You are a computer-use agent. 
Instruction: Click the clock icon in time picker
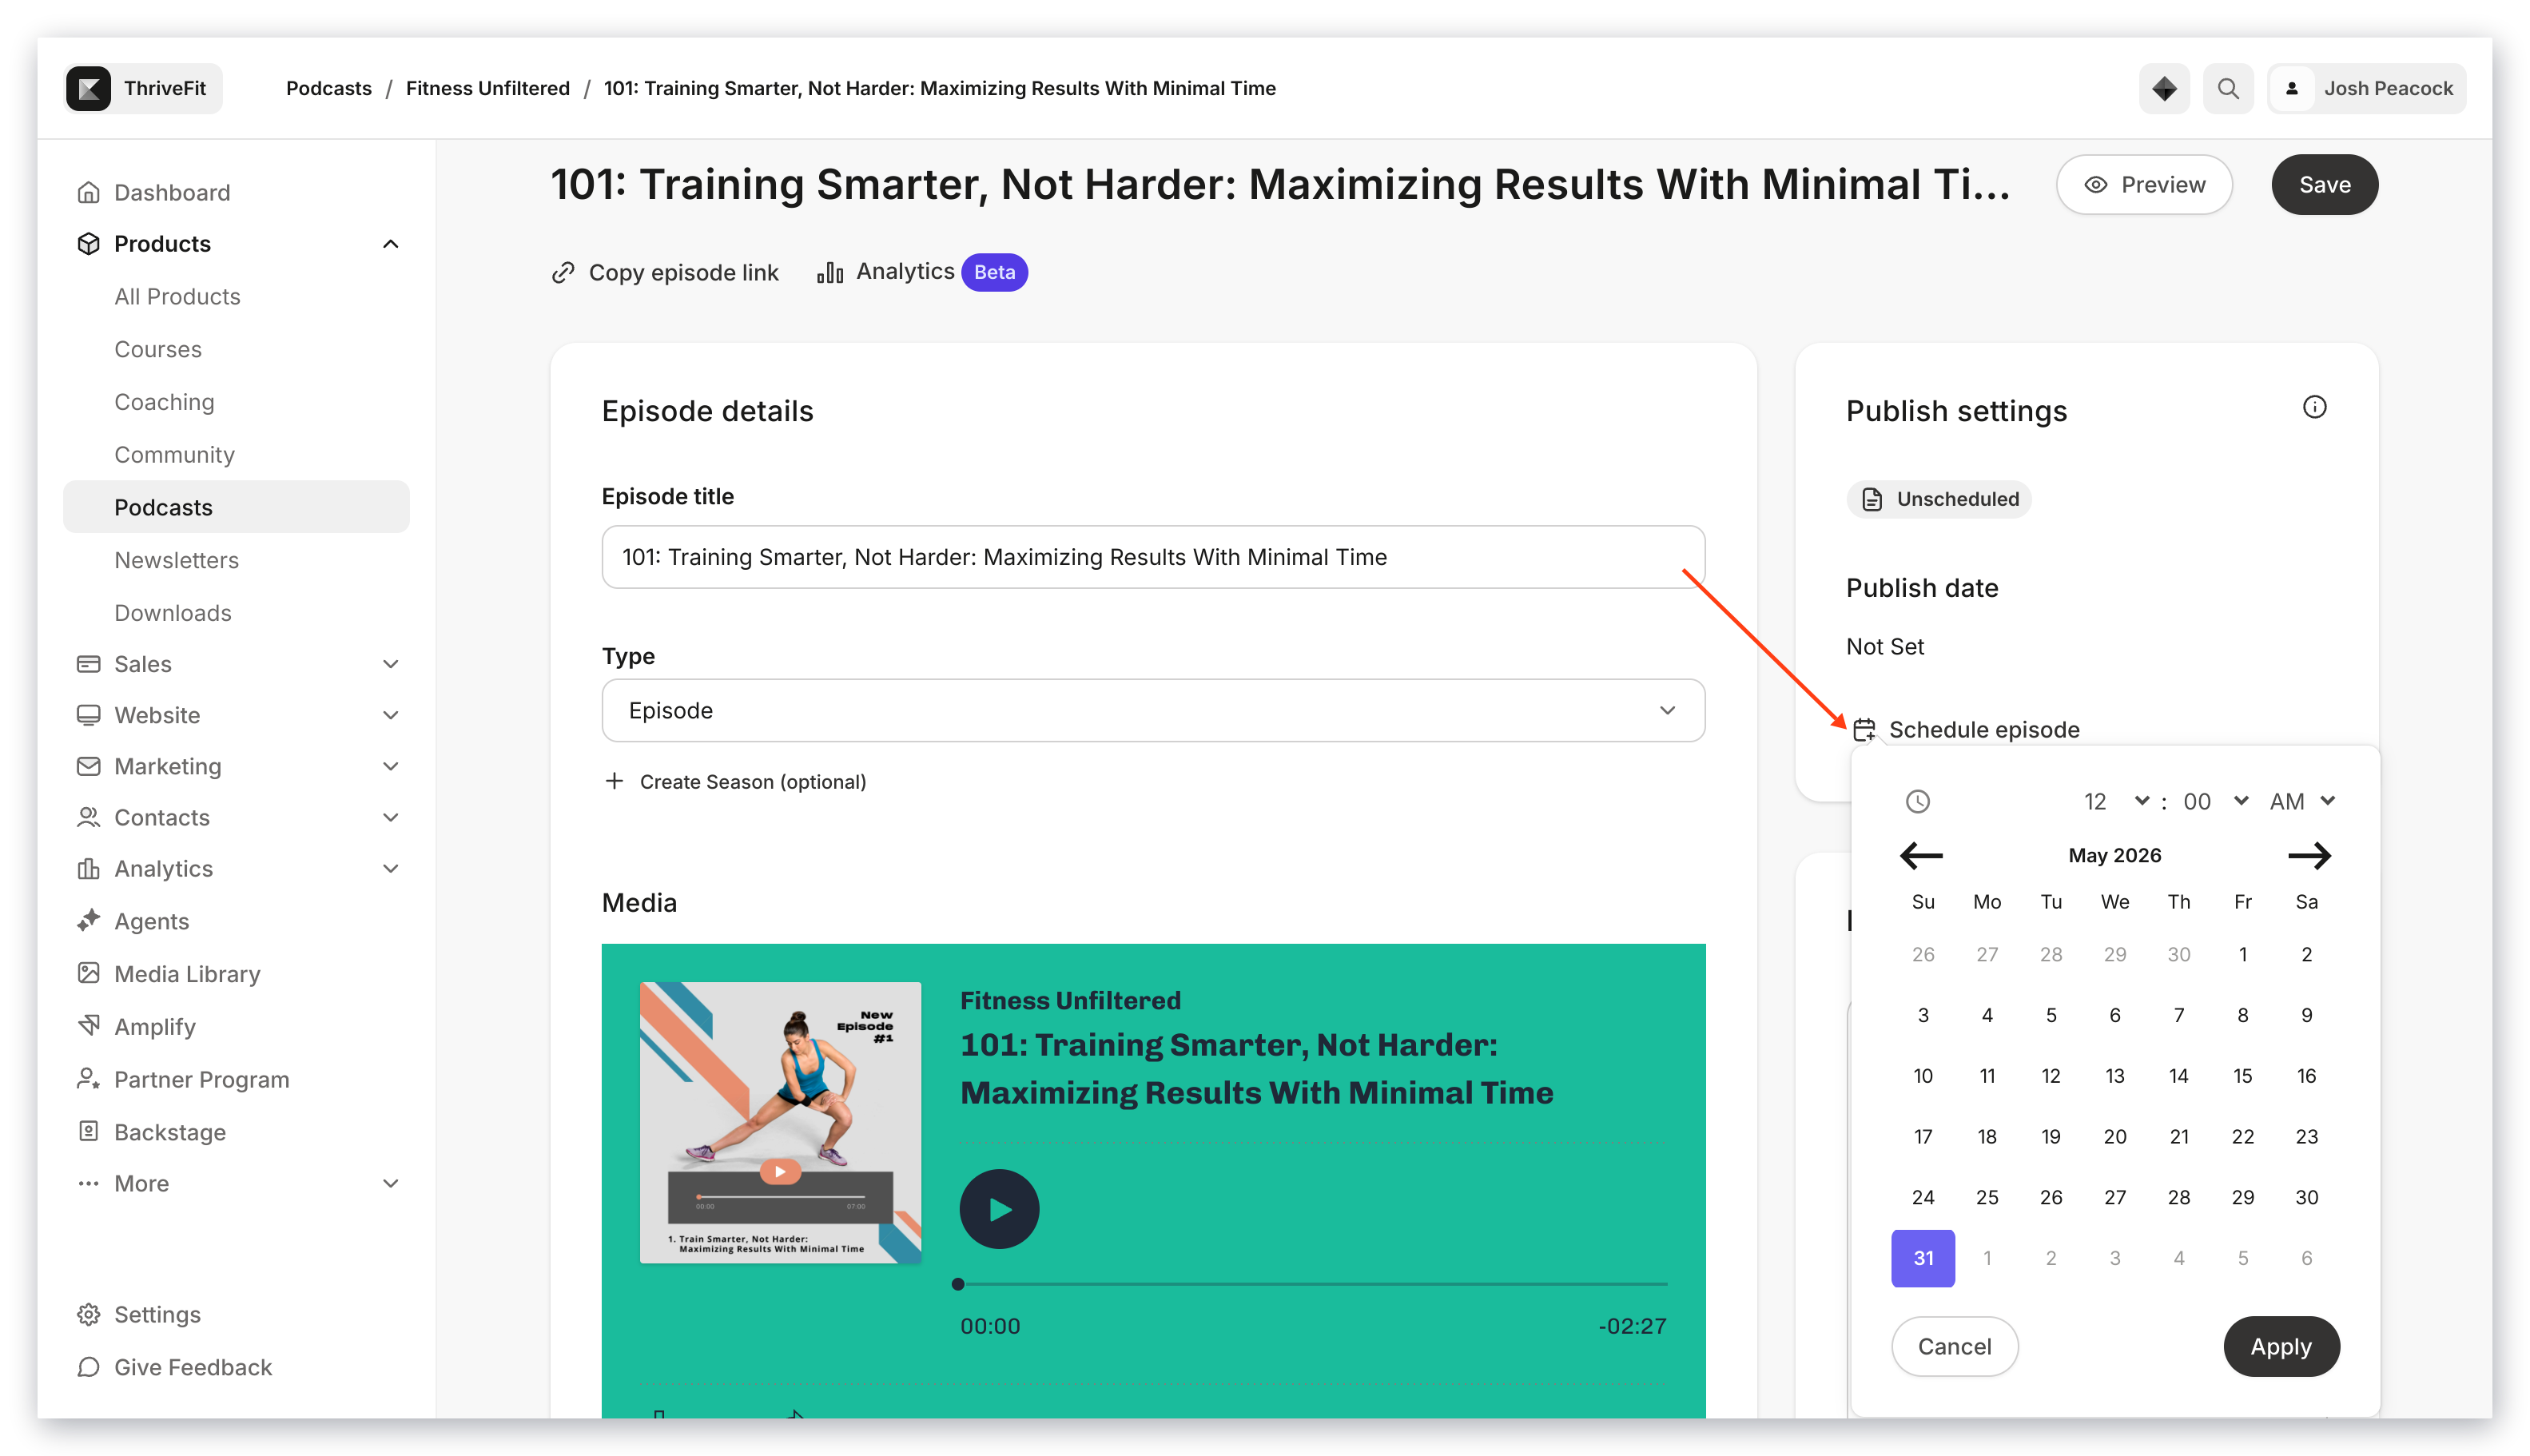click(x=1916, y=801)
